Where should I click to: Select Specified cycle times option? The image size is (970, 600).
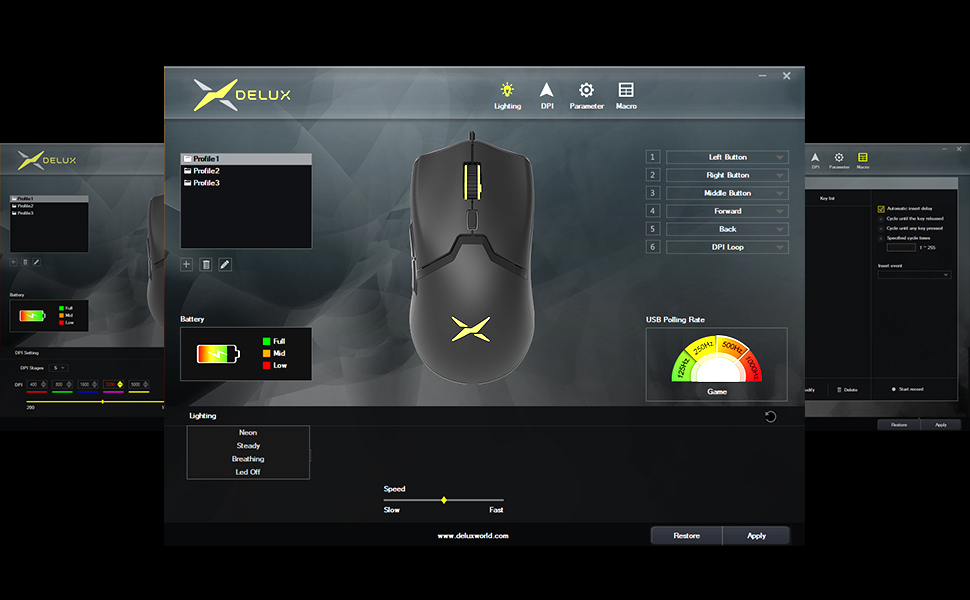881,238
